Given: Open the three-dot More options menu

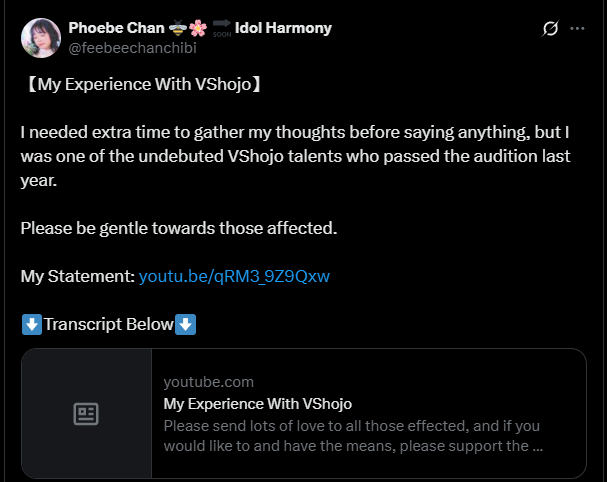Looking at the screenshot, I should pyautogui.click(x=577, y=28).
